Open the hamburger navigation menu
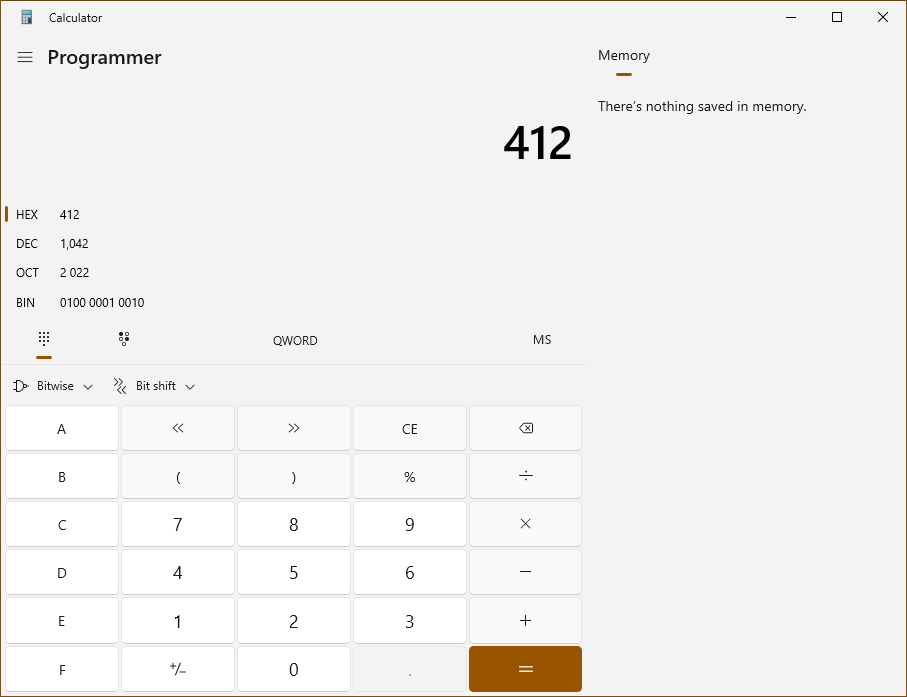The image size is (907, 697). [25, 57]
